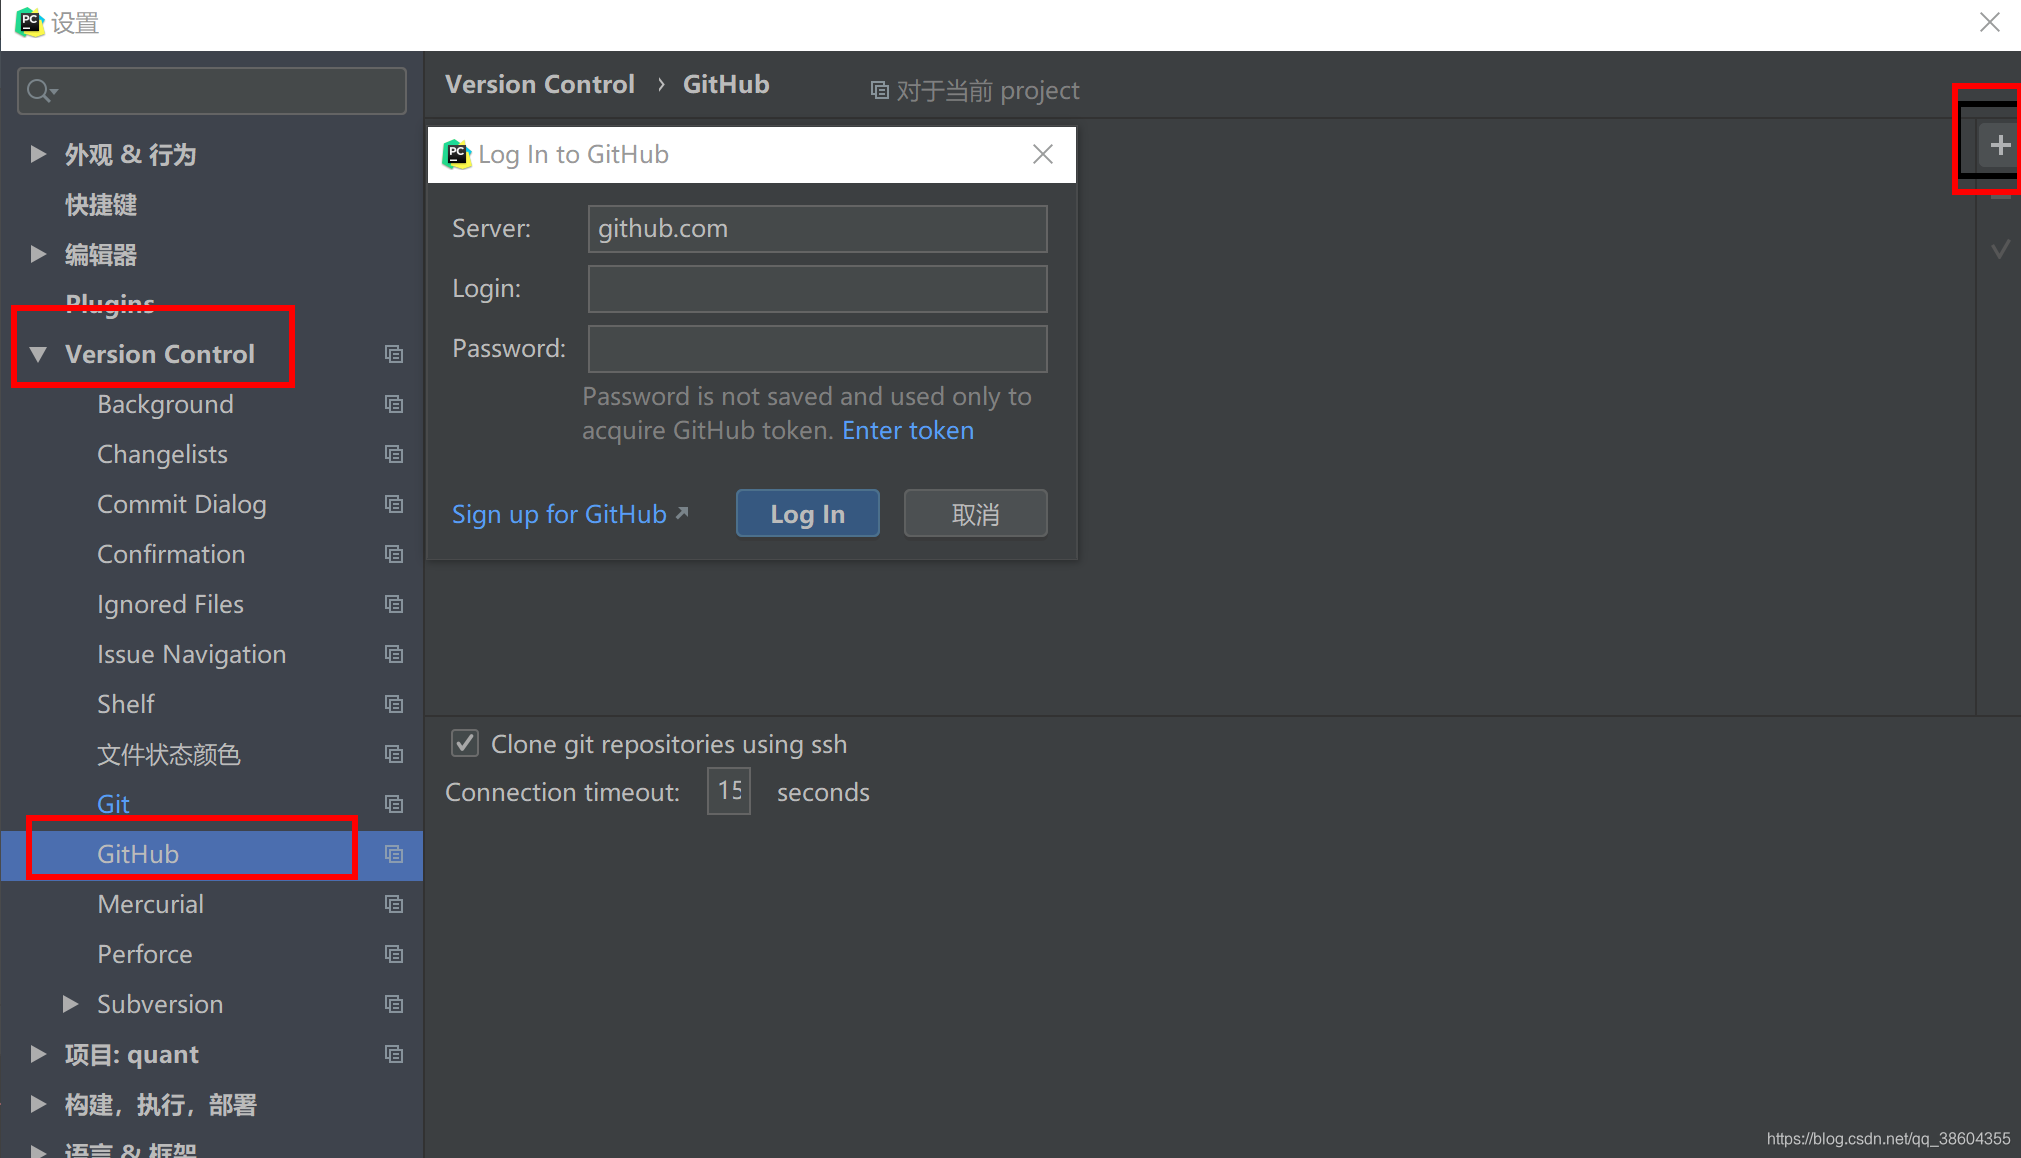Click project-level icon beside Ignored Files

point(394,604)
